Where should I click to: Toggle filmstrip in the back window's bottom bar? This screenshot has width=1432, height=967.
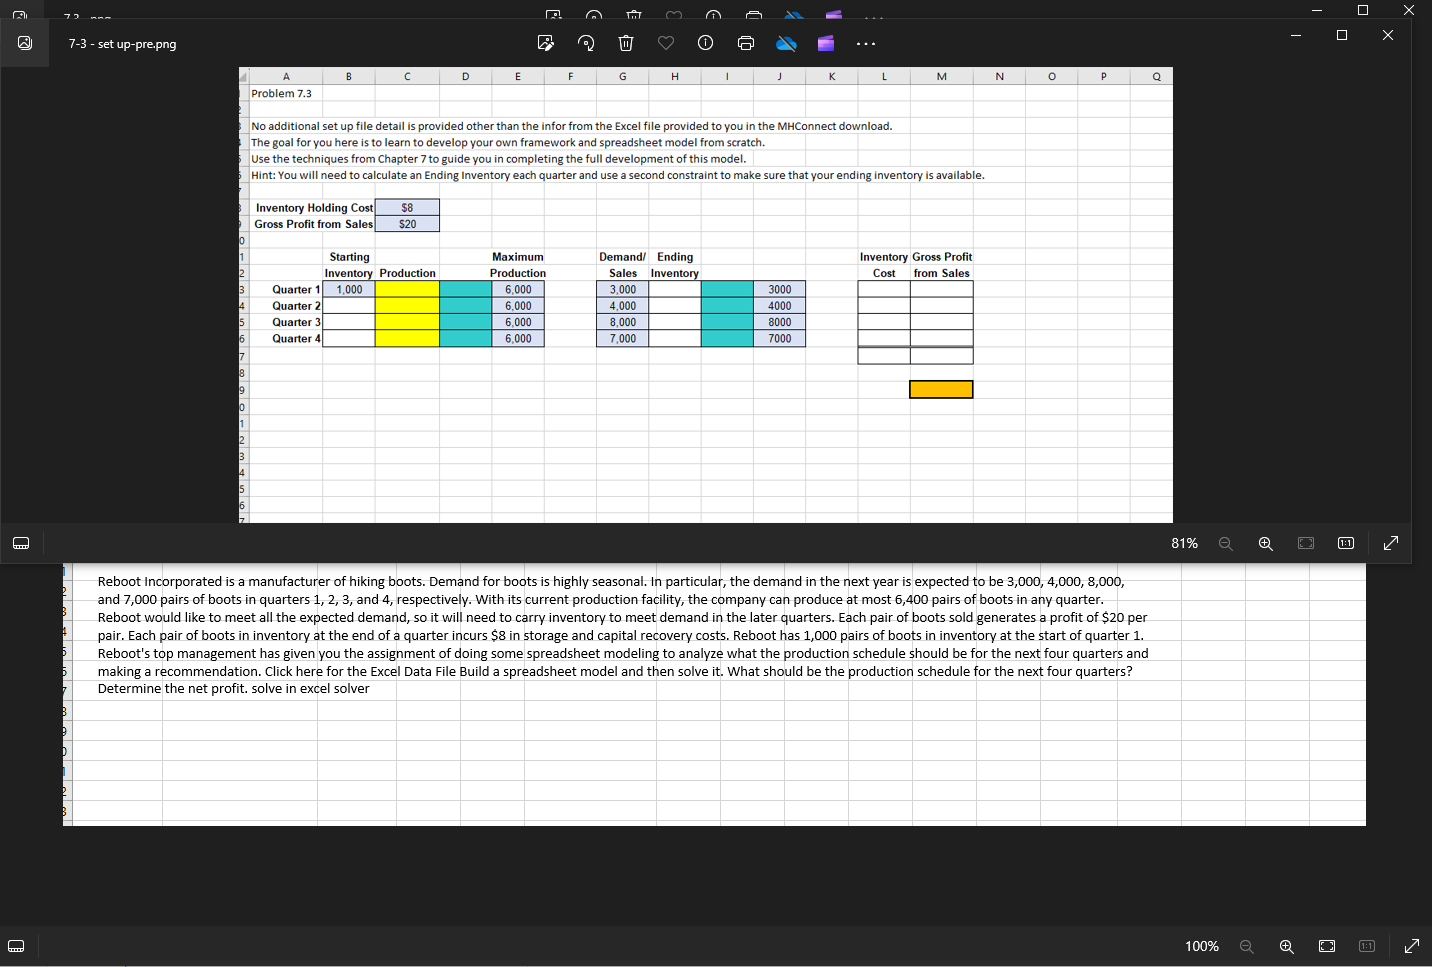pos(16,946)
